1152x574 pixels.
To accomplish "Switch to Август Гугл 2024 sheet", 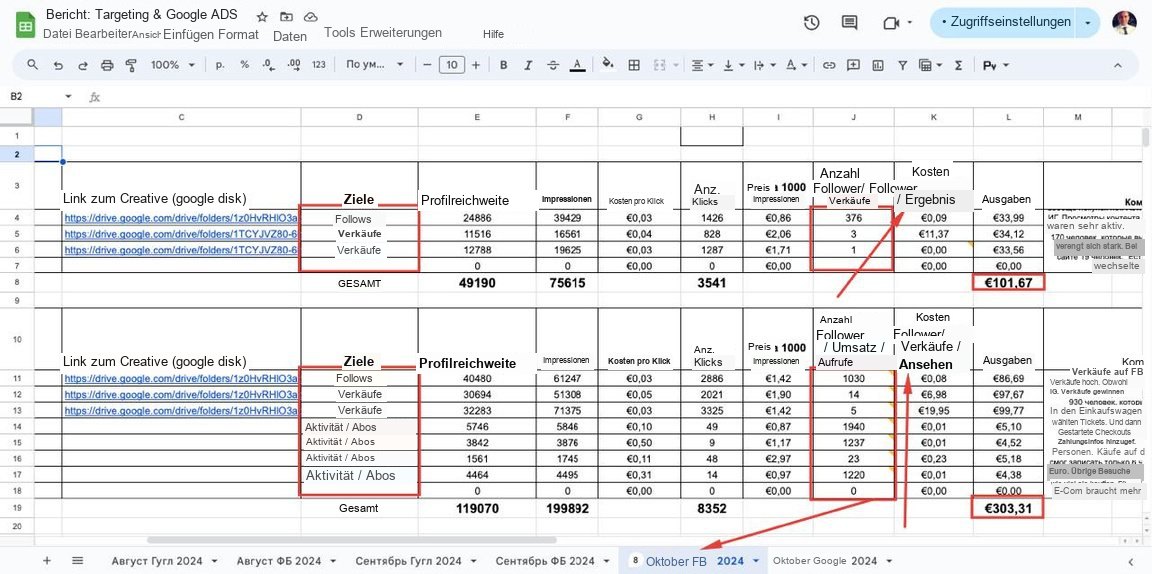I will point(157,561).
